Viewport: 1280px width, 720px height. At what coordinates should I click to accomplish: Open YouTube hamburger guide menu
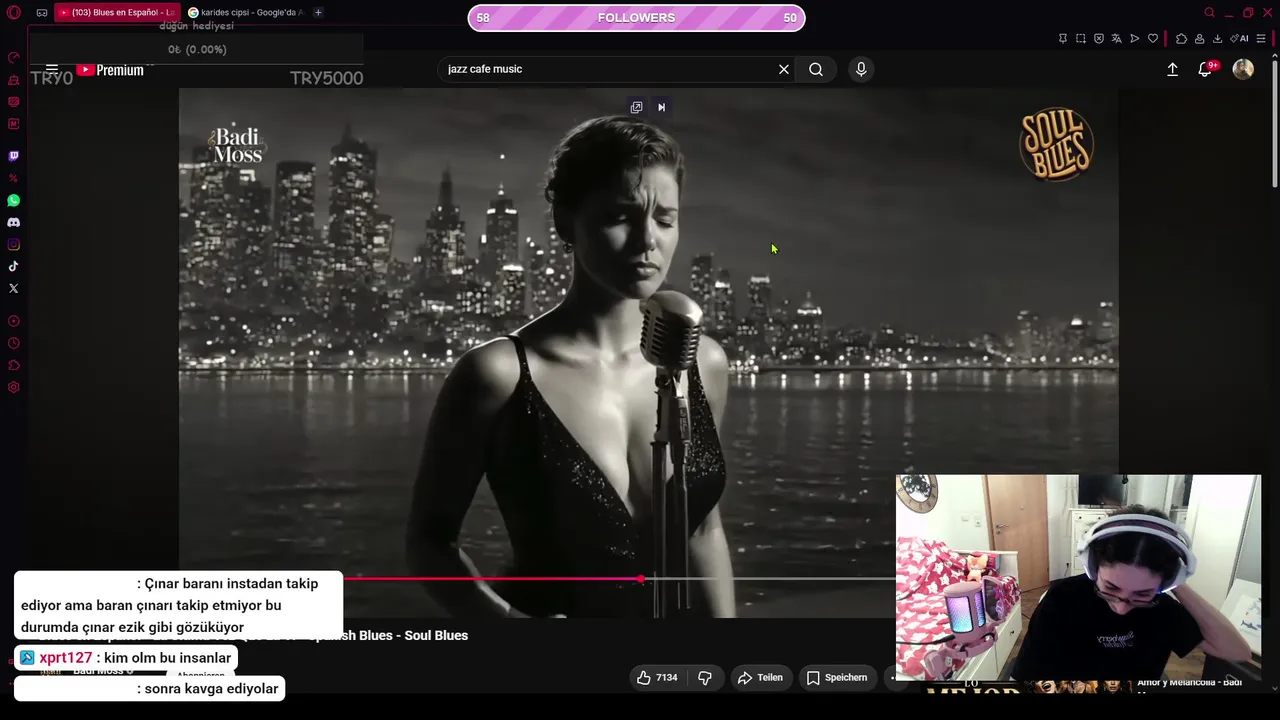pyautogui.click(x=52, y=69)
